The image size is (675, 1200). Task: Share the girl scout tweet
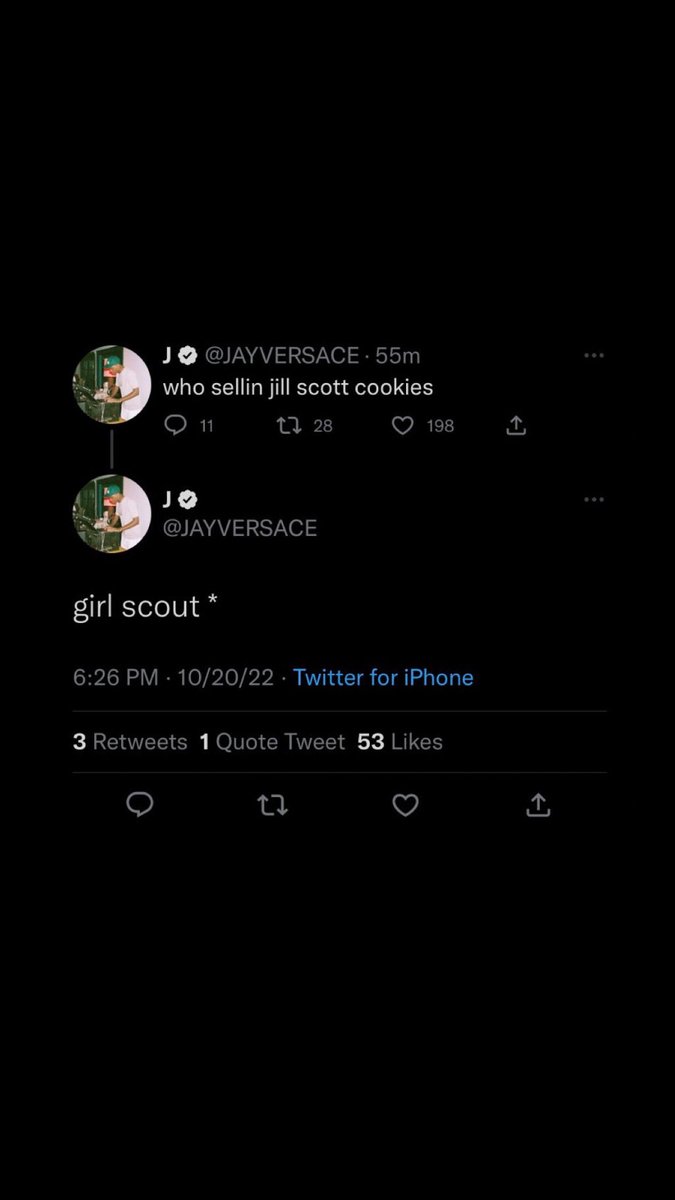[x=538, y=804]
